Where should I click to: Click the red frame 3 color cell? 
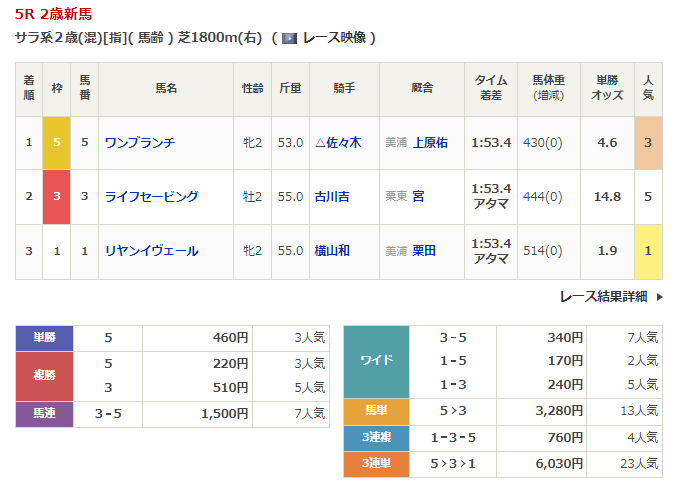pos(57,197)
